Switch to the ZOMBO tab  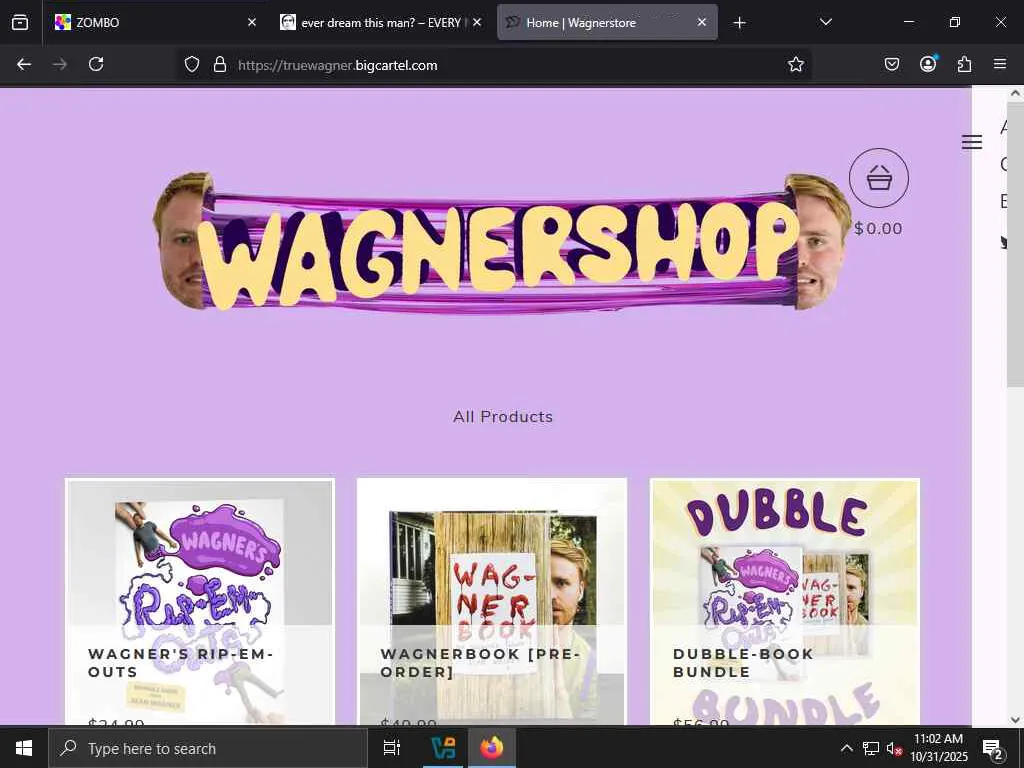point(155,23)
